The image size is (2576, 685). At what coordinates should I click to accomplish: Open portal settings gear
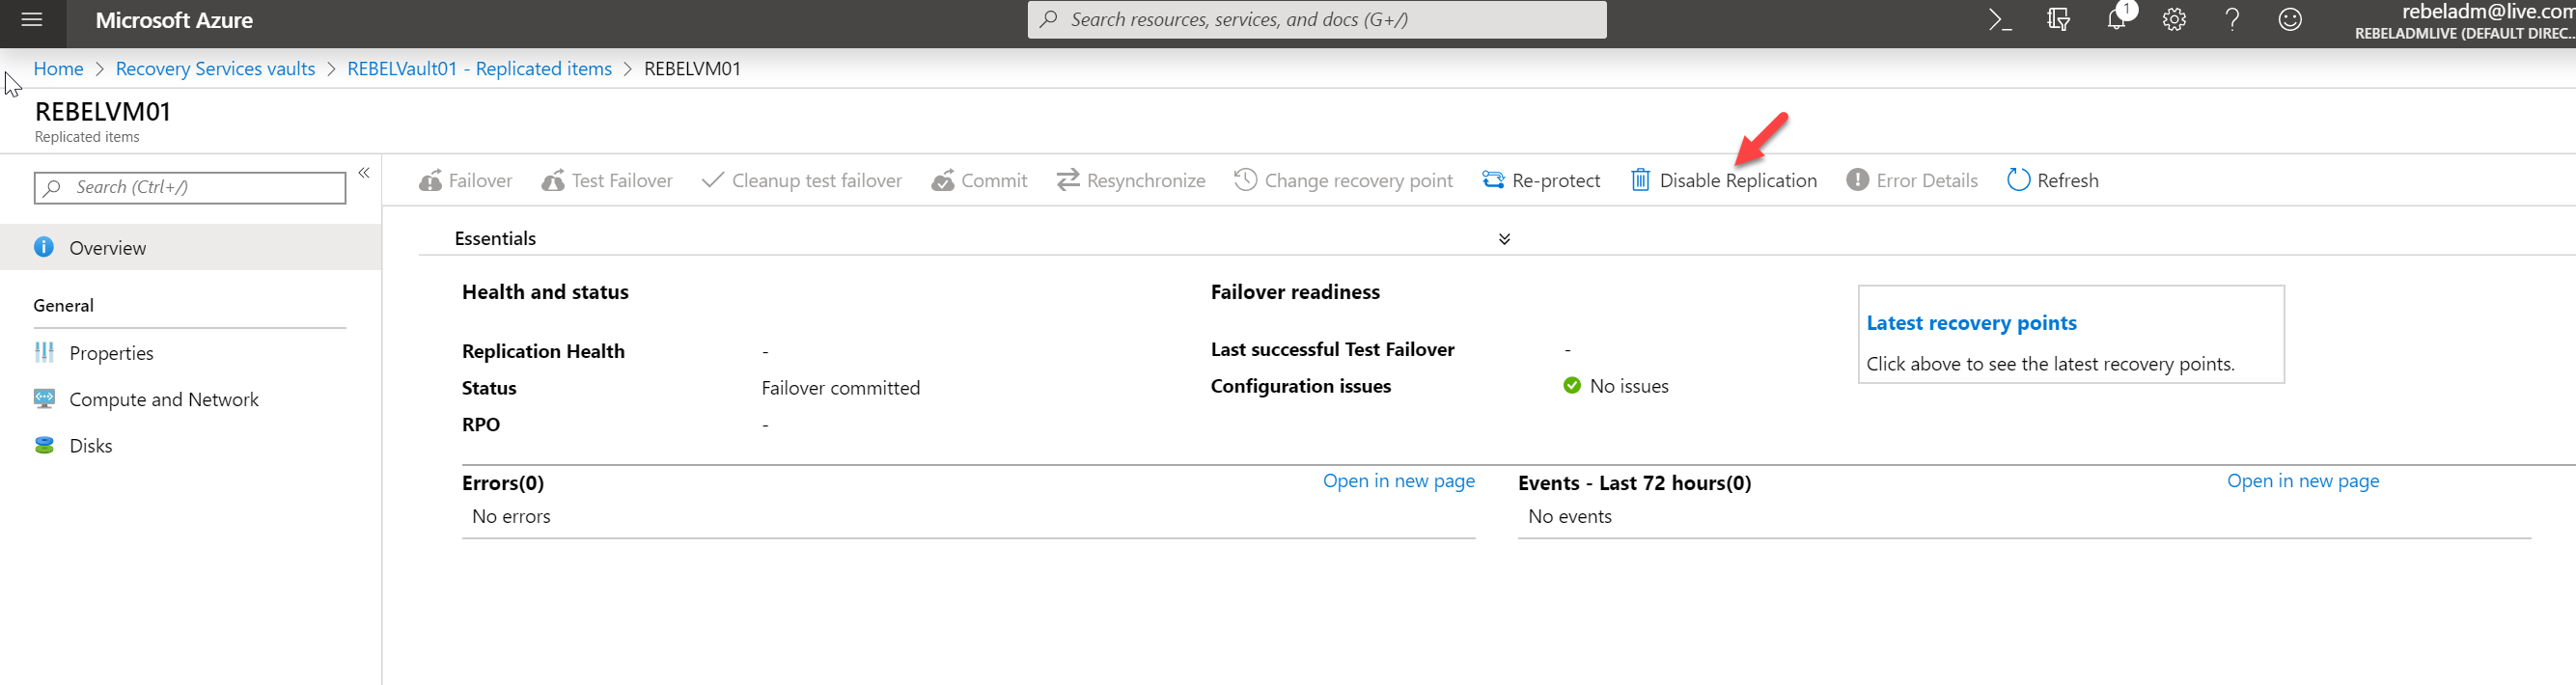pyautogui.click(x=2174, y=20)
